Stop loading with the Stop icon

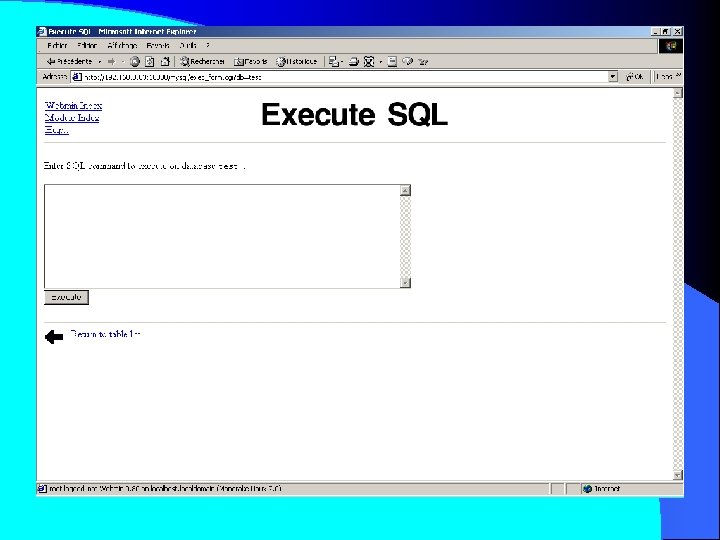pyautogui.click(x=135, y=62)
